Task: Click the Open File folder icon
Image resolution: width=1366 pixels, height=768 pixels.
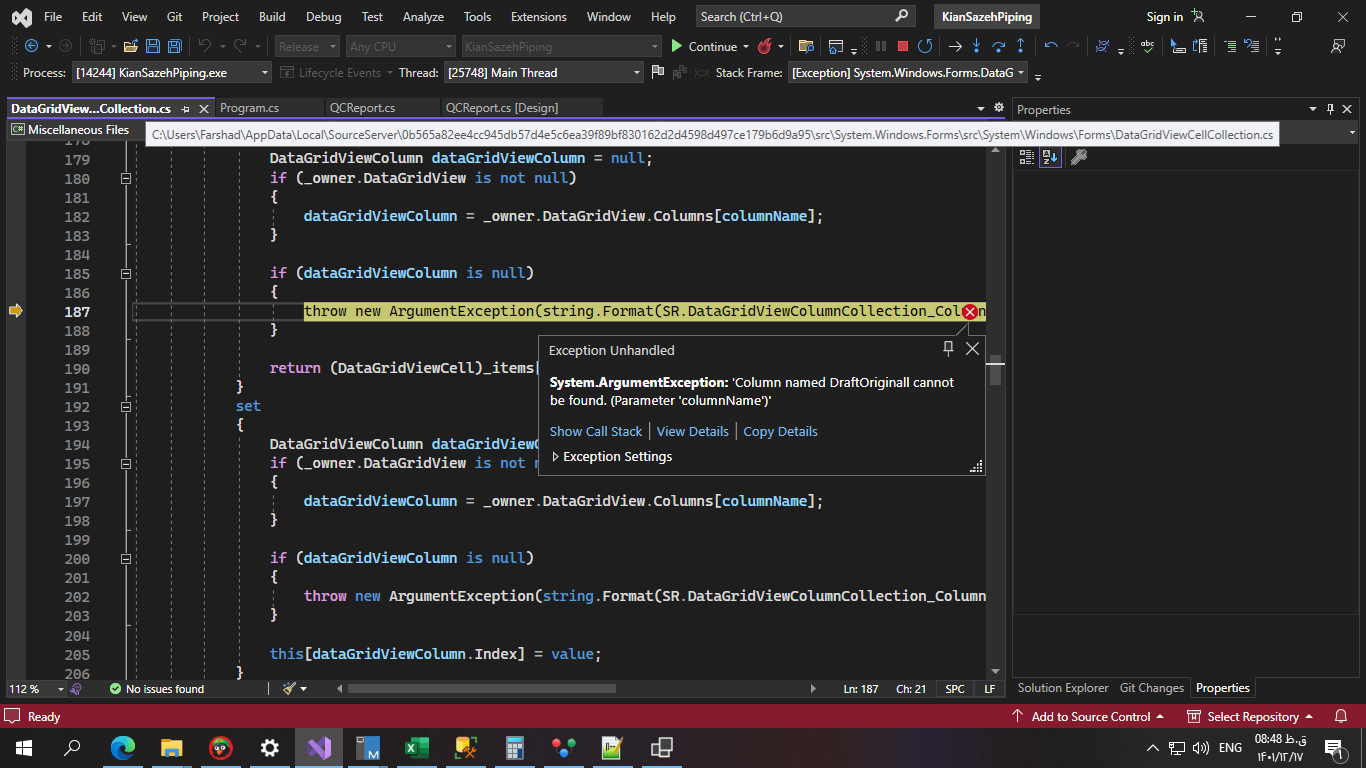Action: [132, 46]
